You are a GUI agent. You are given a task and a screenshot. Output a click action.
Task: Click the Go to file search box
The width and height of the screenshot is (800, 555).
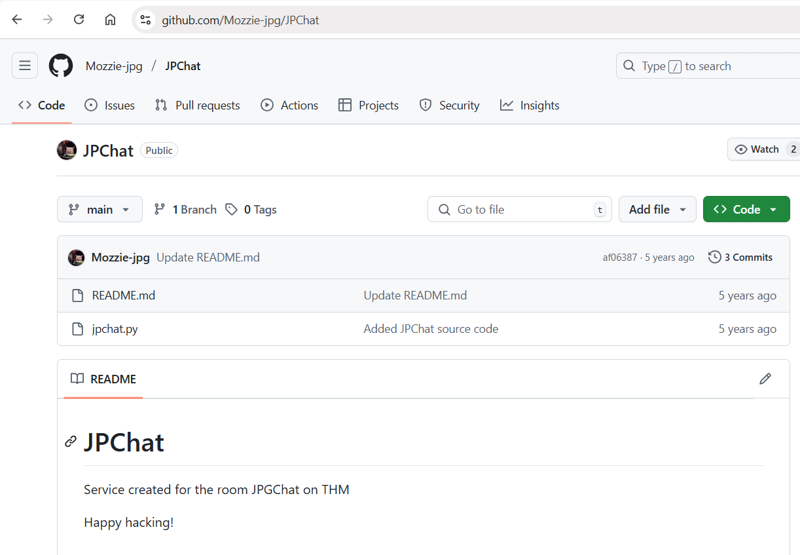pyautogui.click(x=519, y=210)
